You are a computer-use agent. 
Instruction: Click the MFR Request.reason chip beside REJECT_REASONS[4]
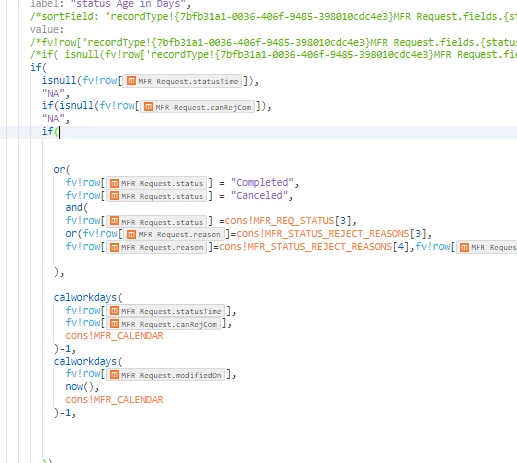click(x=156, y=247)
